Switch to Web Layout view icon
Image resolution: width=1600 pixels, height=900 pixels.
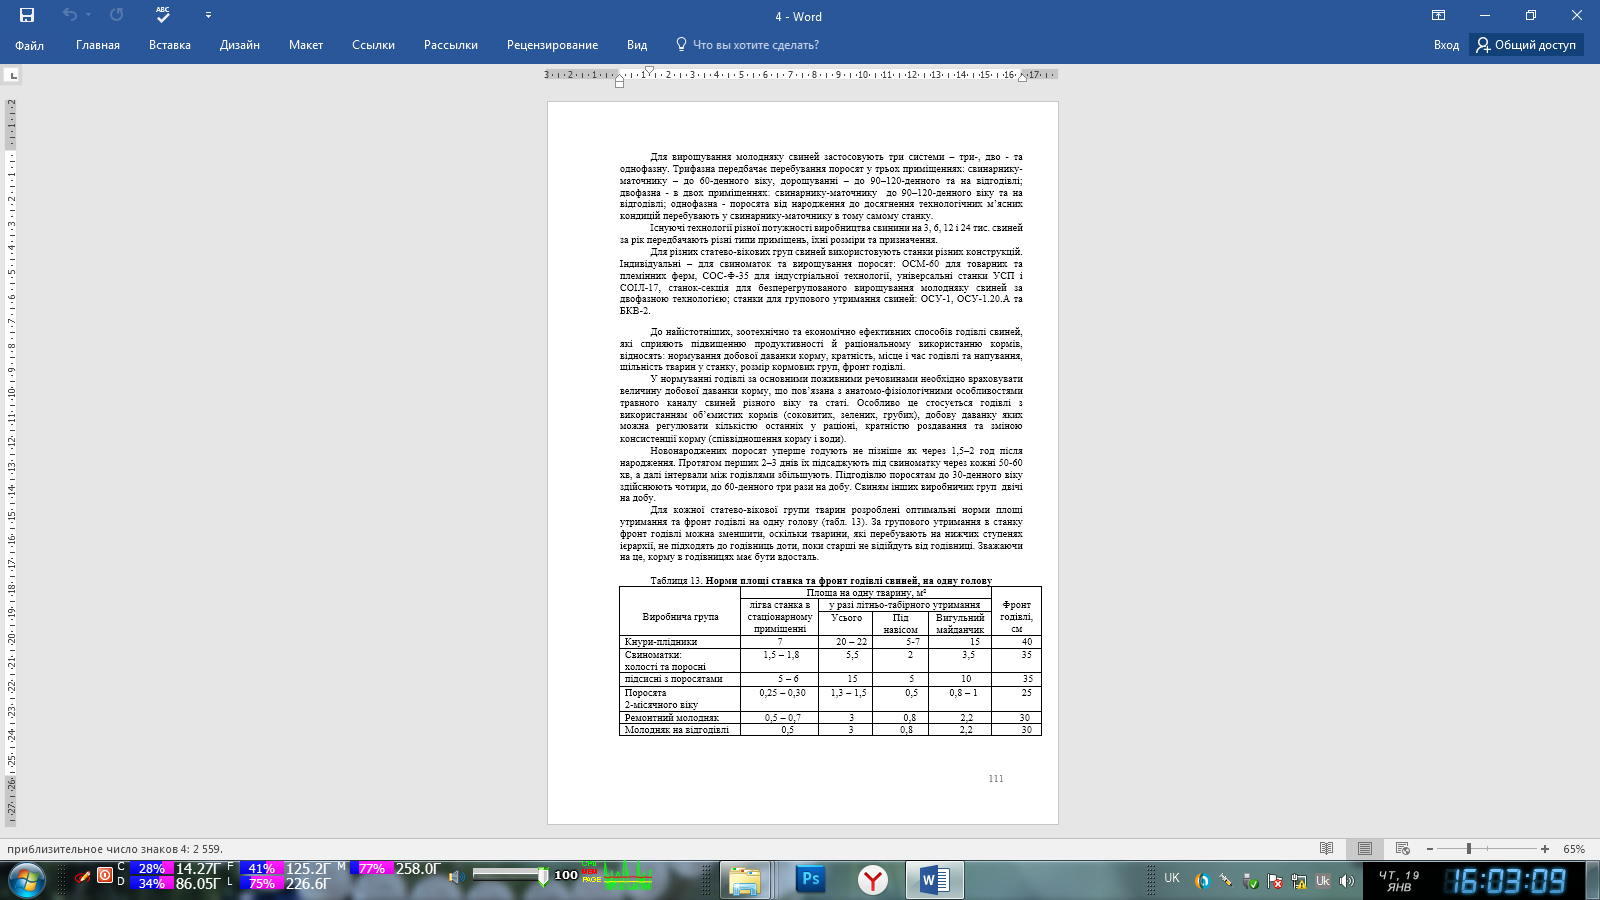1402,849
